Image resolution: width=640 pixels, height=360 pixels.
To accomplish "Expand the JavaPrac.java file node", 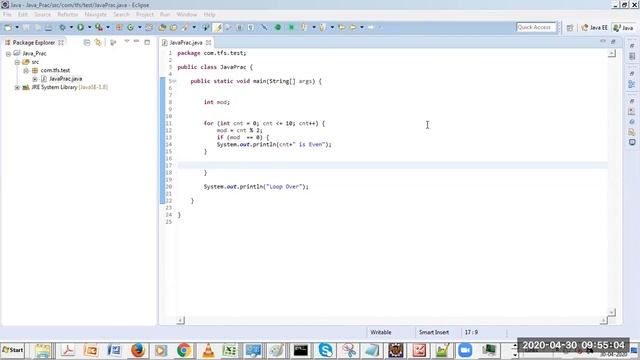I will click(35, 79).
